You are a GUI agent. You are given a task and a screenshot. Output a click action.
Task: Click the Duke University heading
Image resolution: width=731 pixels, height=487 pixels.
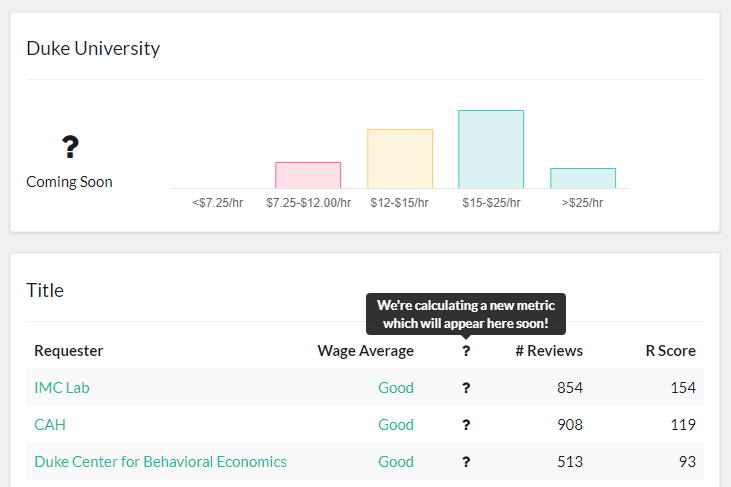click(93, 48)
